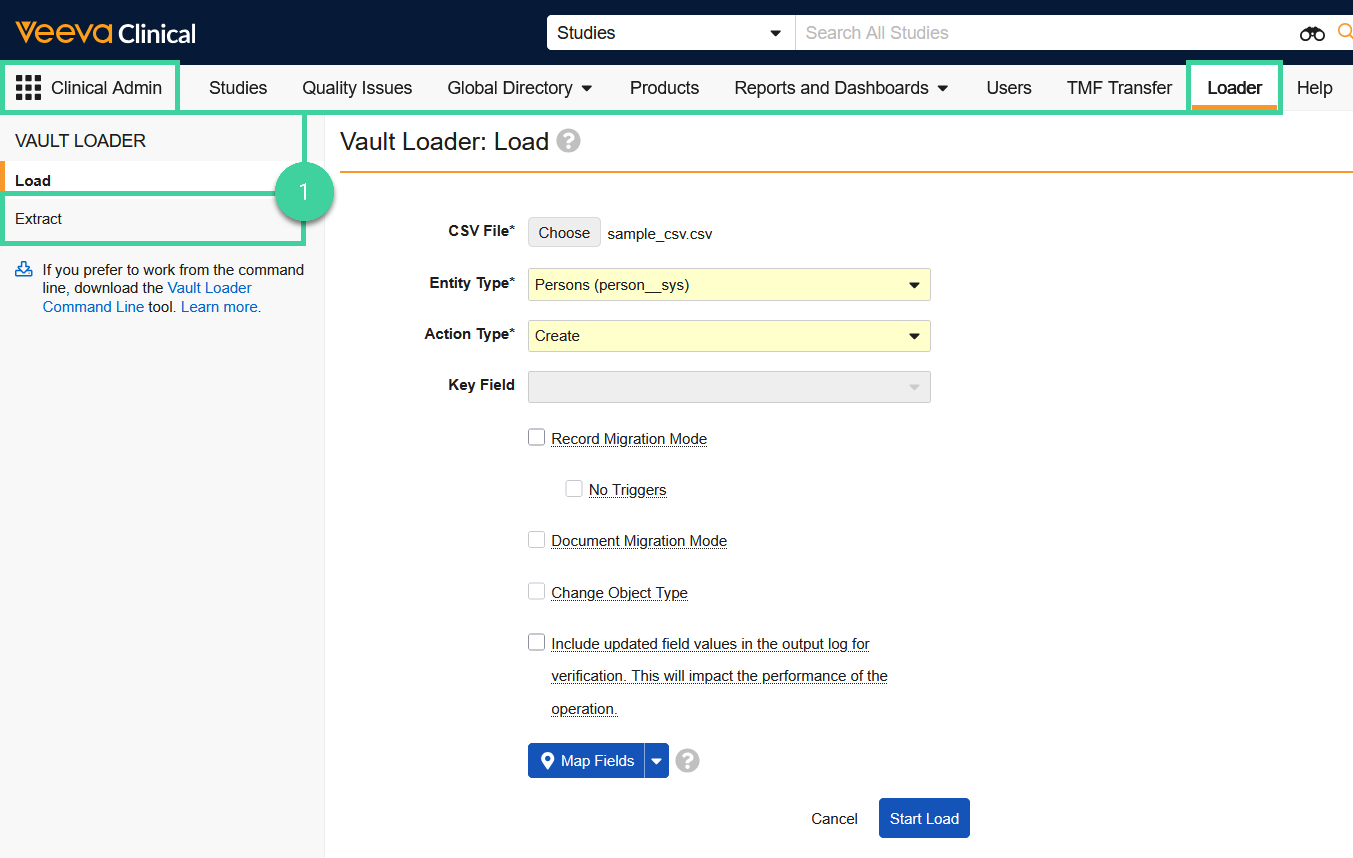Image resolution: width=1353 pixels, height=858 pixels.
Task: Toggle the No Triggers checkbox
Action: 574,489
